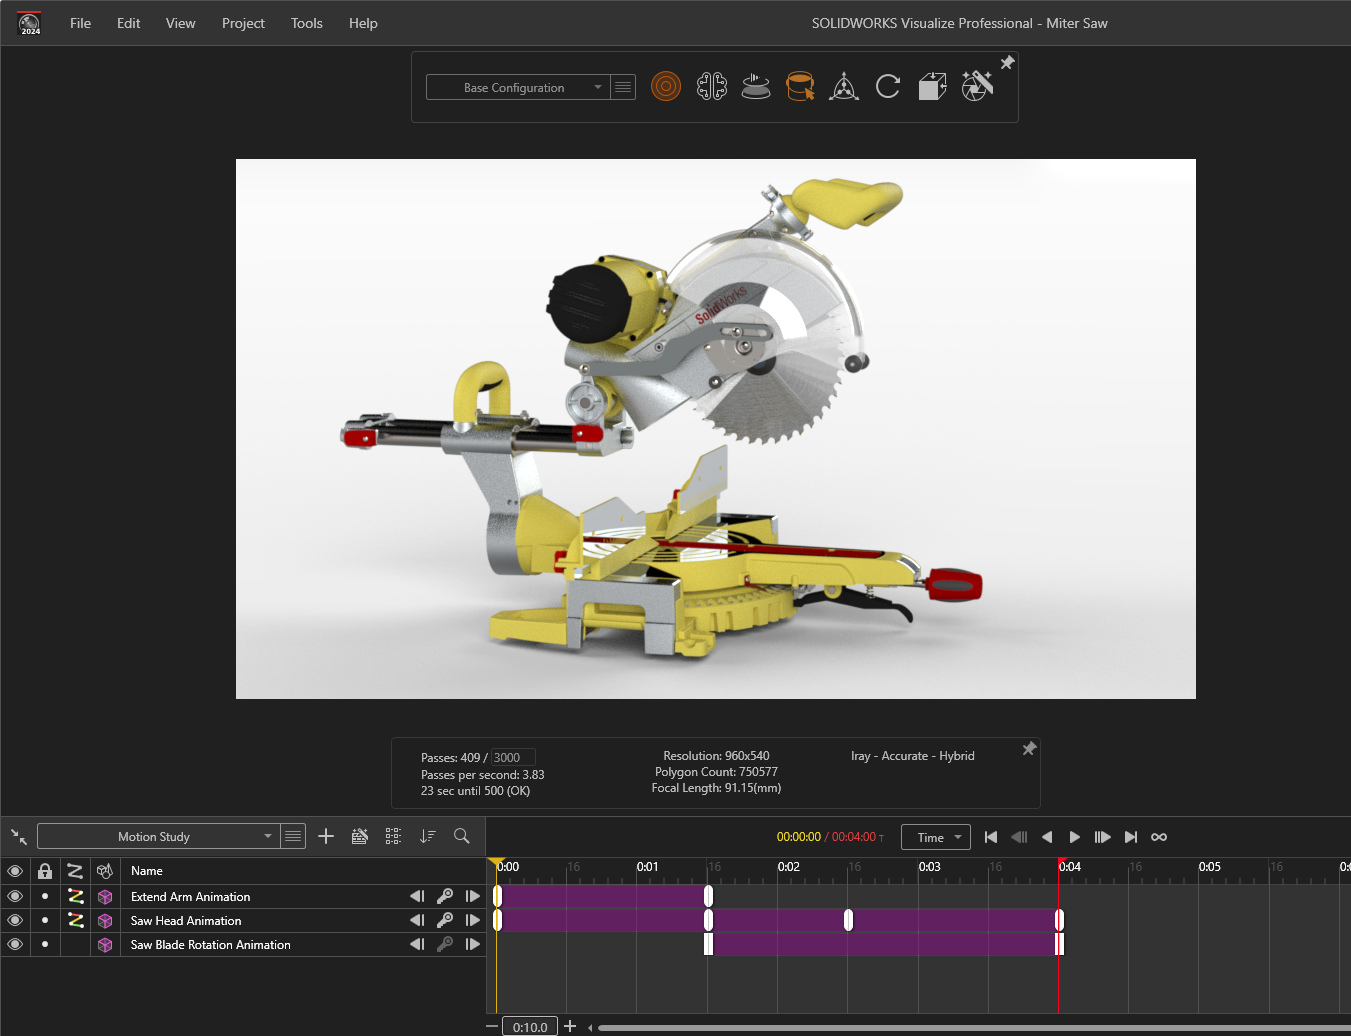1351x1036 pixels.
Task: Collapse the timeline panel arrows icon
Action: (19, 837)
